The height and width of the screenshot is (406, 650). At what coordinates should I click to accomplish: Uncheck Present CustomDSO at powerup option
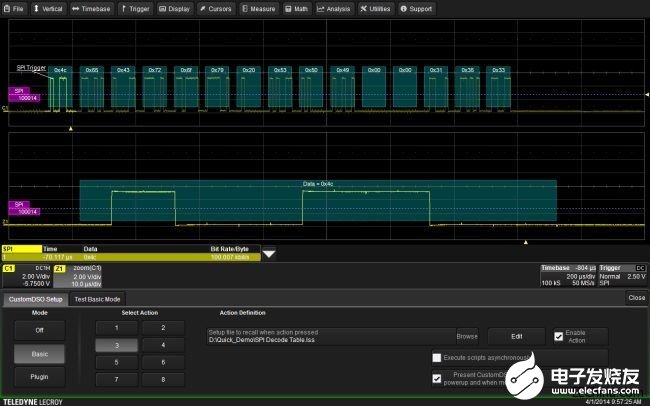[436, 378]
